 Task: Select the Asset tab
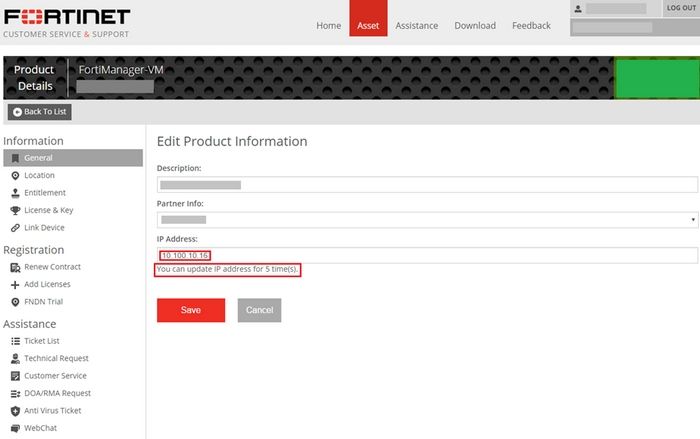tap(368, 18)
